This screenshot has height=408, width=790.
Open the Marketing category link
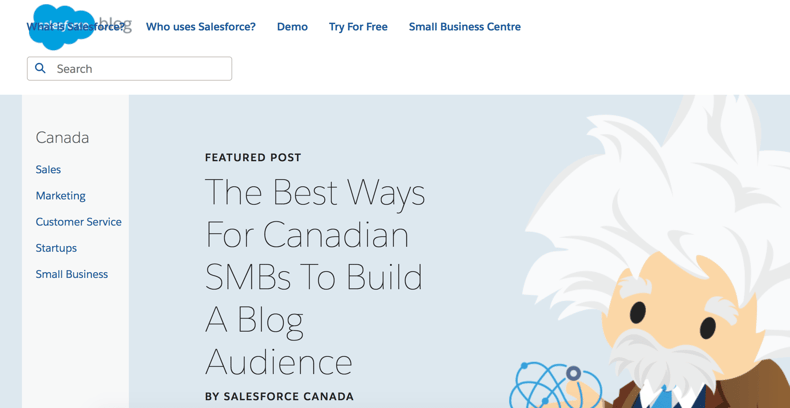pos(60,196)
